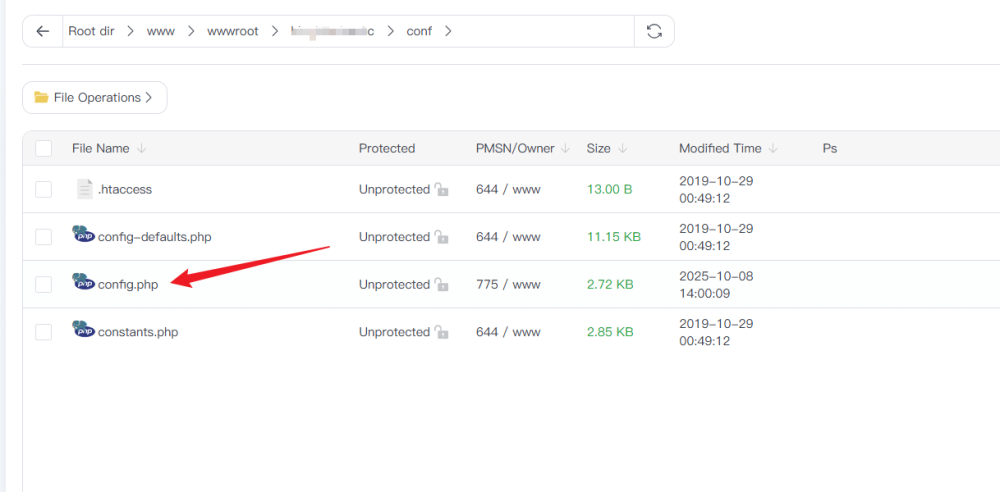
Task: Select the constants.php row checkbox
Action: pyautogui.click(x=43, y=332)
